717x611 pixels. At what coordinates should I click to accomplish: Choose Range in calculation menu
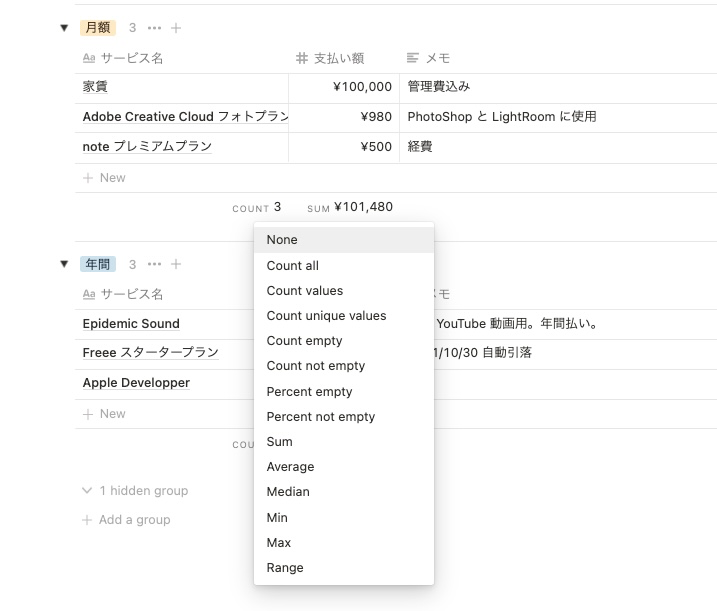point(344,568)
